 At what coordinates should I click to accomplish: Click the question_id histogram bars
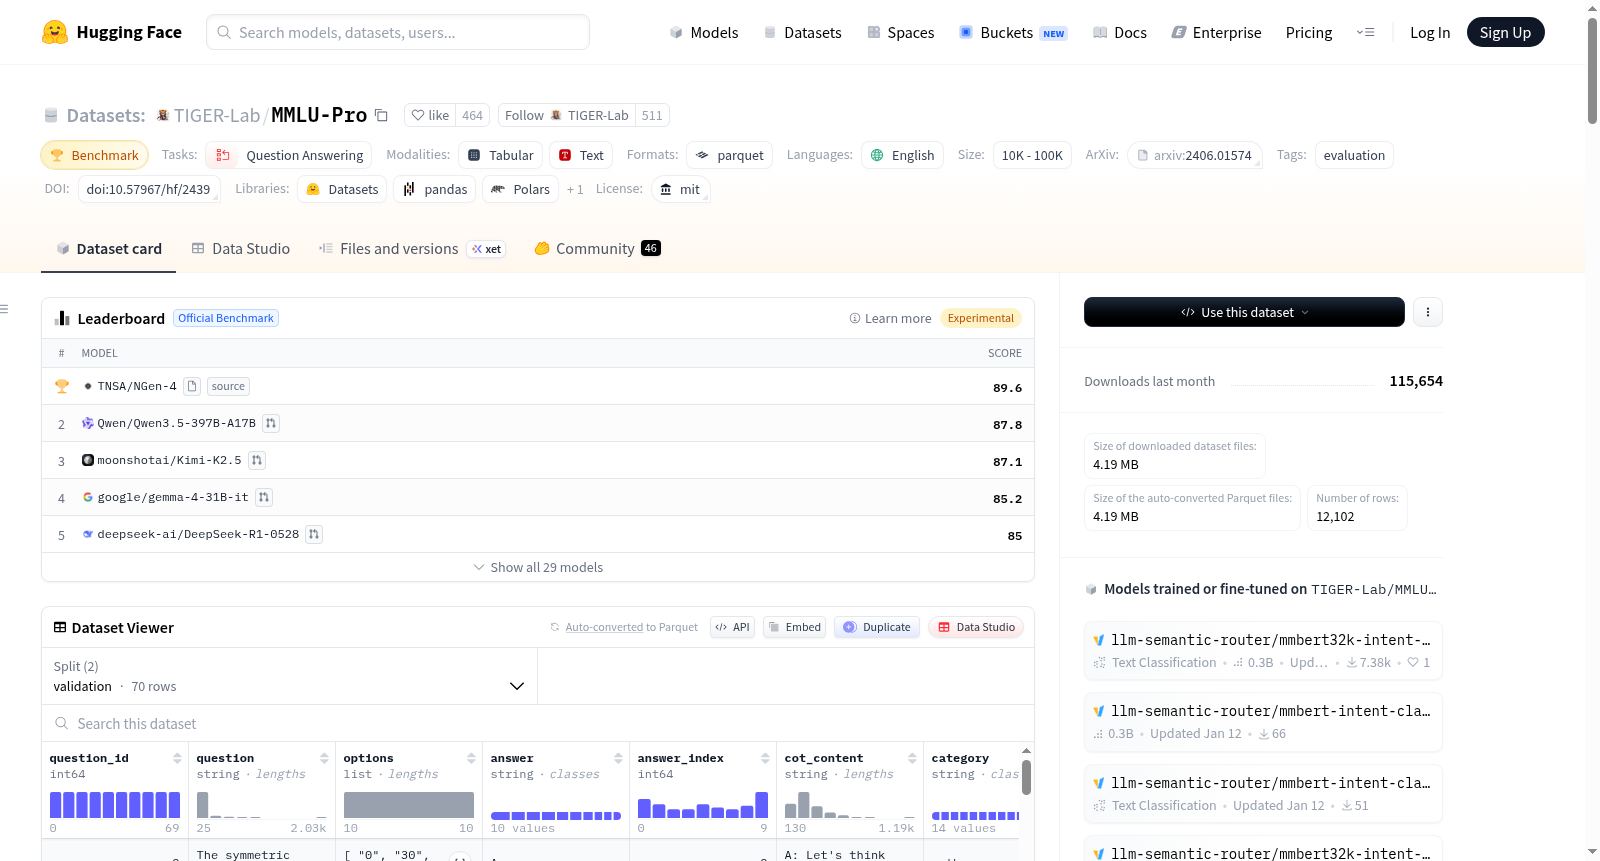click(115, 805)
